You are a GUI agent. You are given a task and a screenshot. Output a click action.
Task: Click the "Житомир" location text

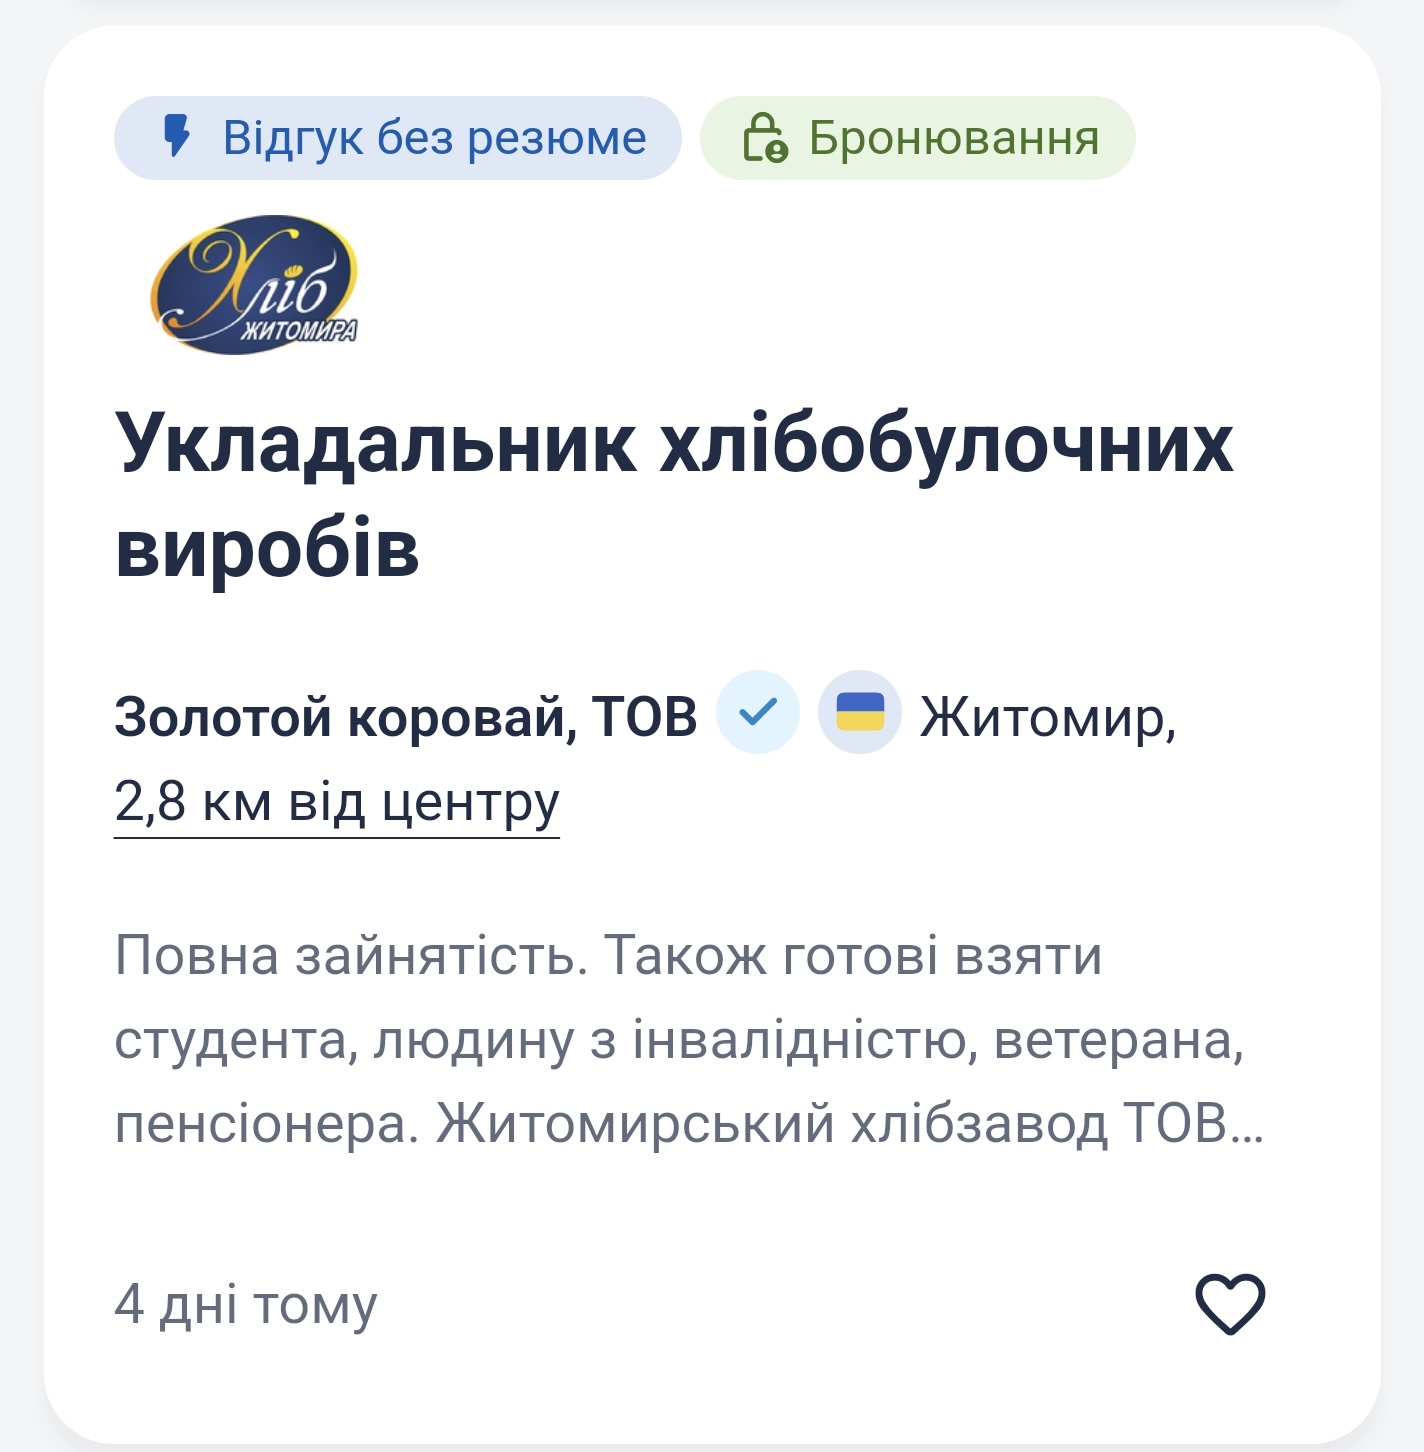1044,713
